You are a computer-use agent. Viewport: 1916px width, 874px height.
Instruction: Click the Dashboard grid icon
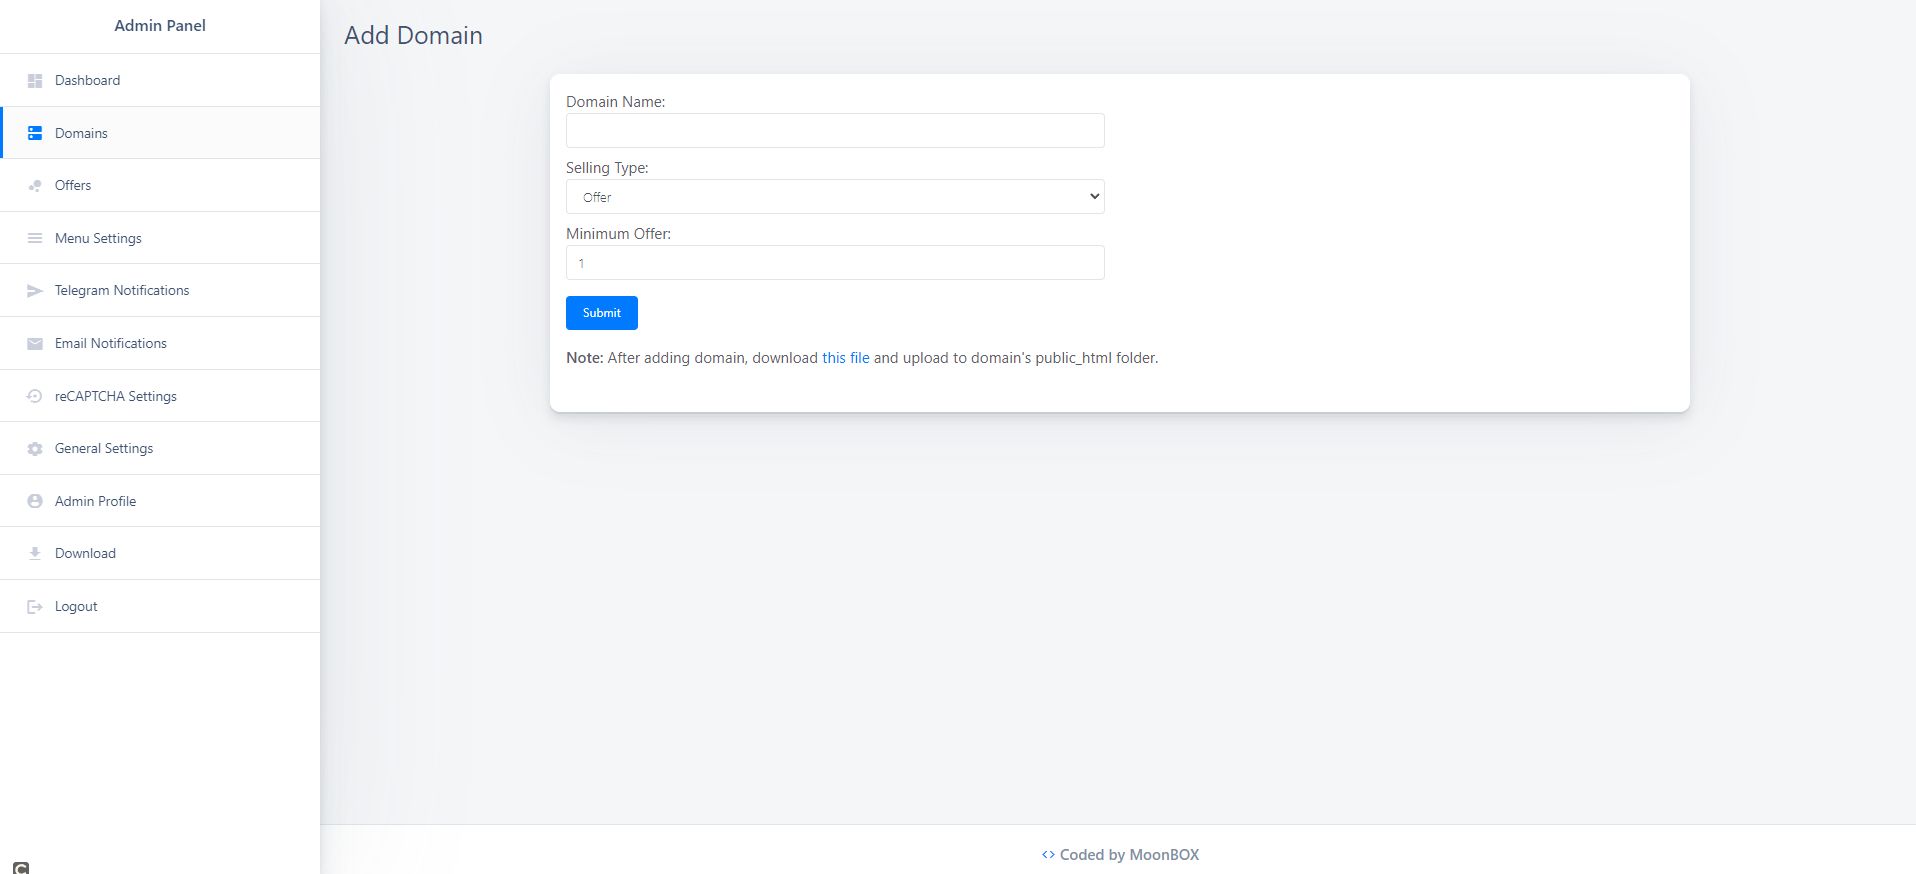click(35, 81)
